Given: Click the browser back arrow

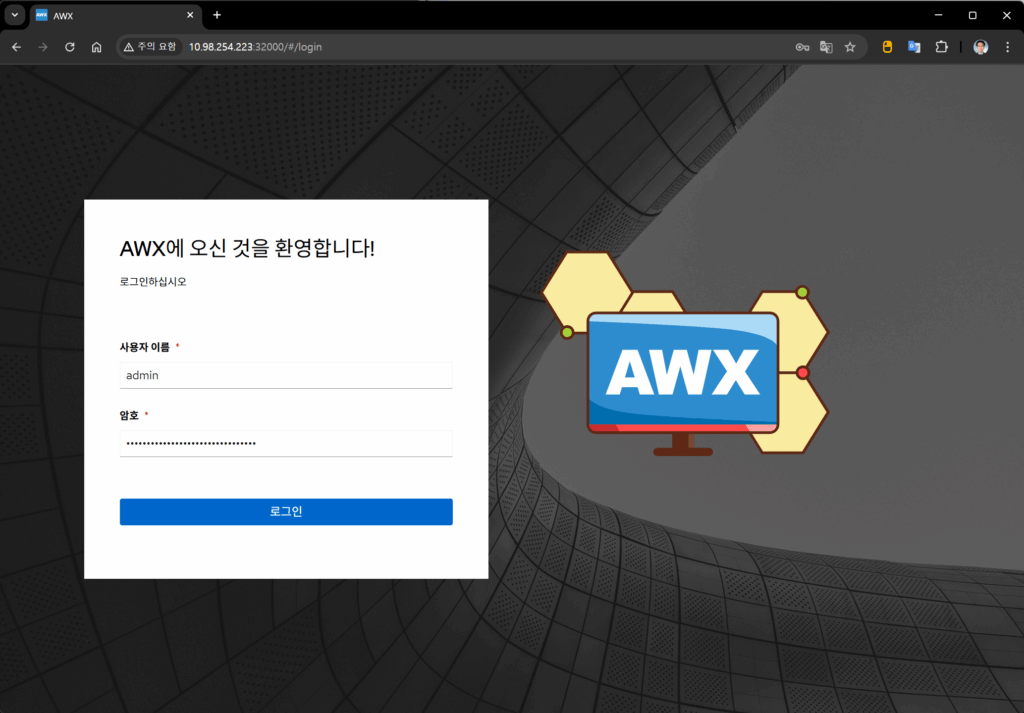Looking at the screenshot, I should 16,47.
